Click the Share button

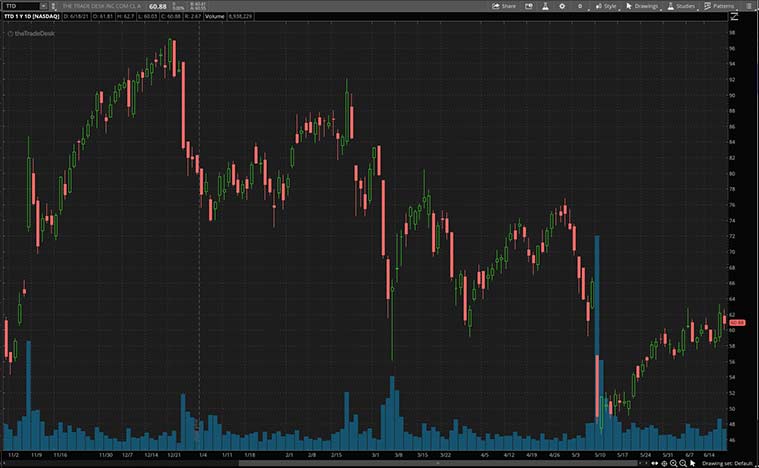coord(504,6)
